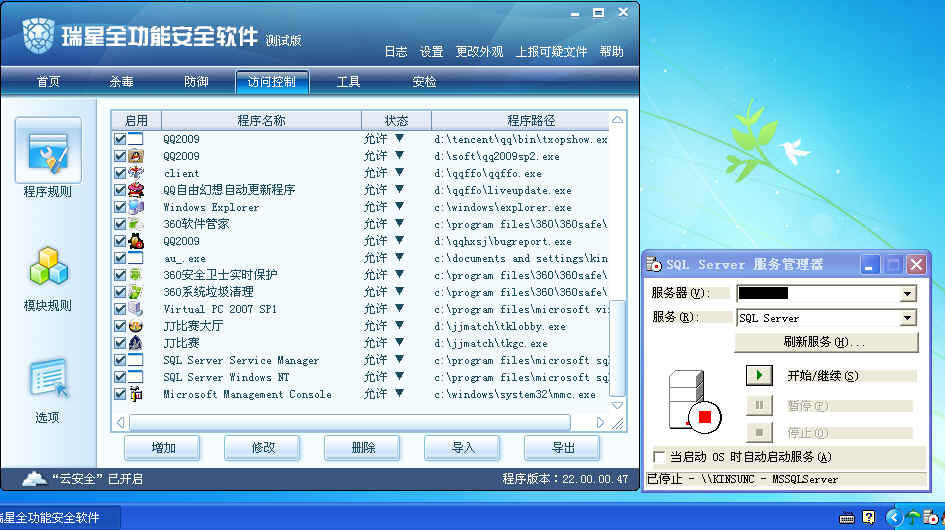Click the help question mark tray icon
The width and height of the screenshot is (945, 530).
tap(868, 517)
